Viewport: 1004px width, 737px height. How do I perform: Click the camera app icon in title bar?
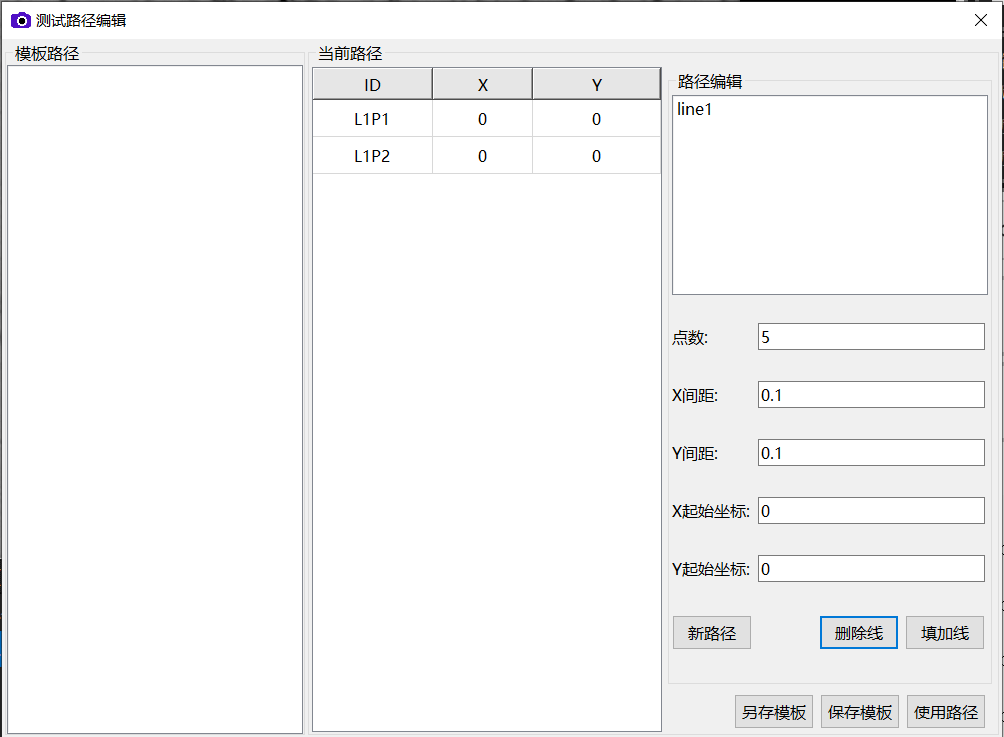click(21, 20)
